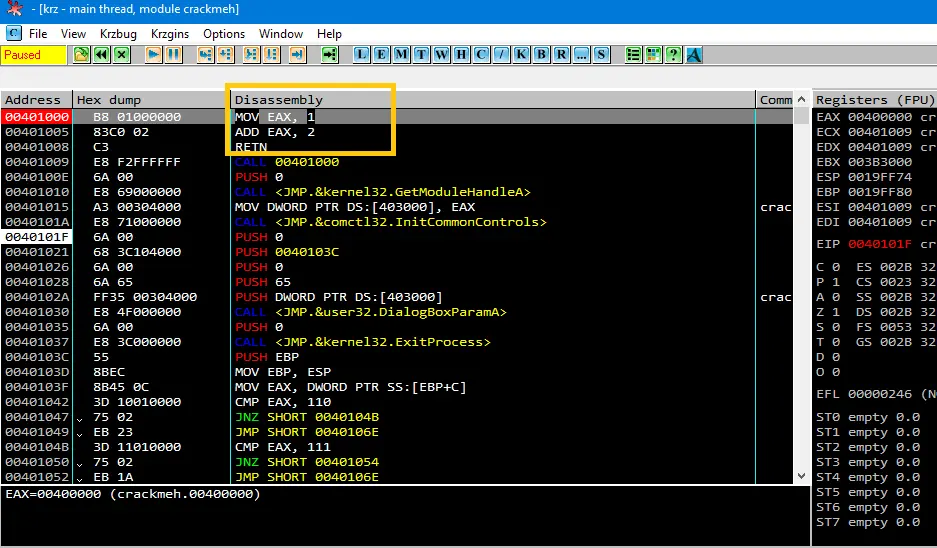Show Threads window via T icon
This screenshot has width=937, height=548.
pyautogui.click(x=421, y=55)
